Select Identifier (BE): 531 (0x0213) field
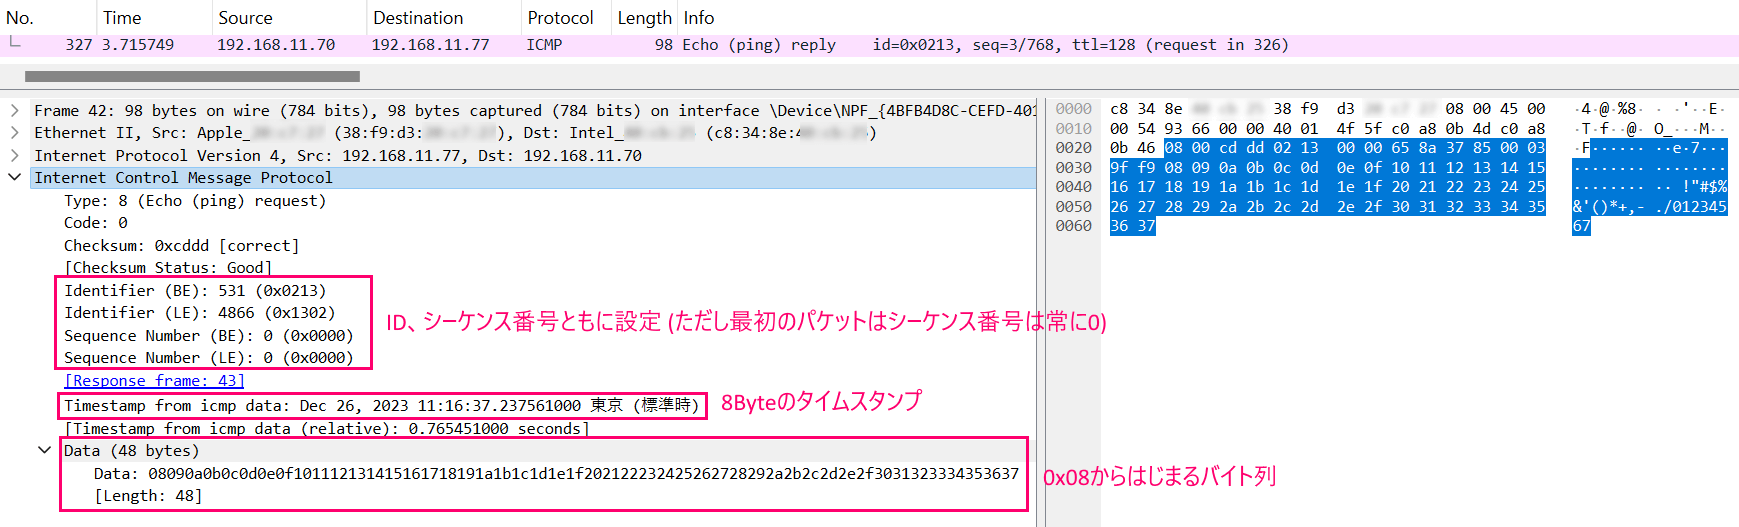The height and width of the screenshot is (527, 1739). (x=195, y=290)
